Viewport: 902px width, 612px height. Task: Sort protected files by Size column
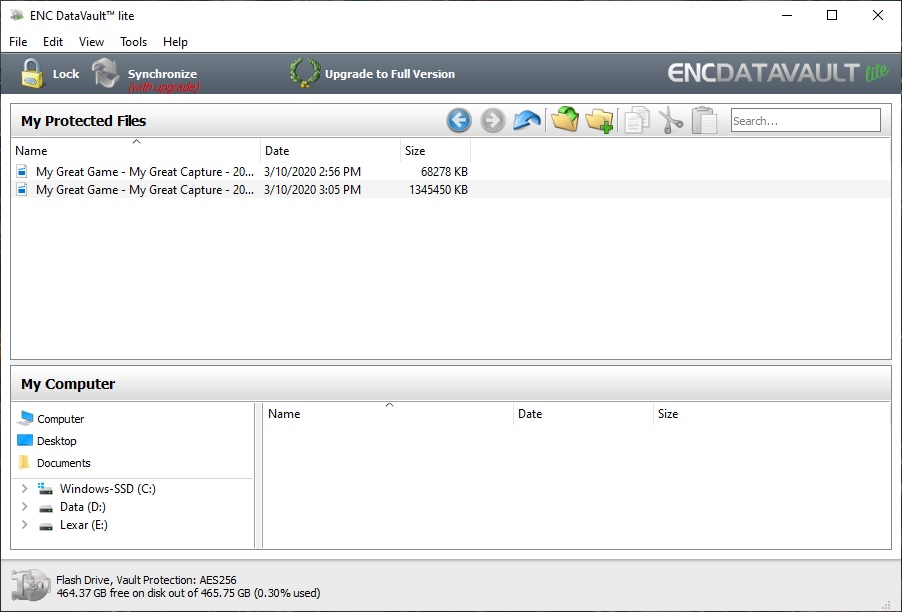435,150
